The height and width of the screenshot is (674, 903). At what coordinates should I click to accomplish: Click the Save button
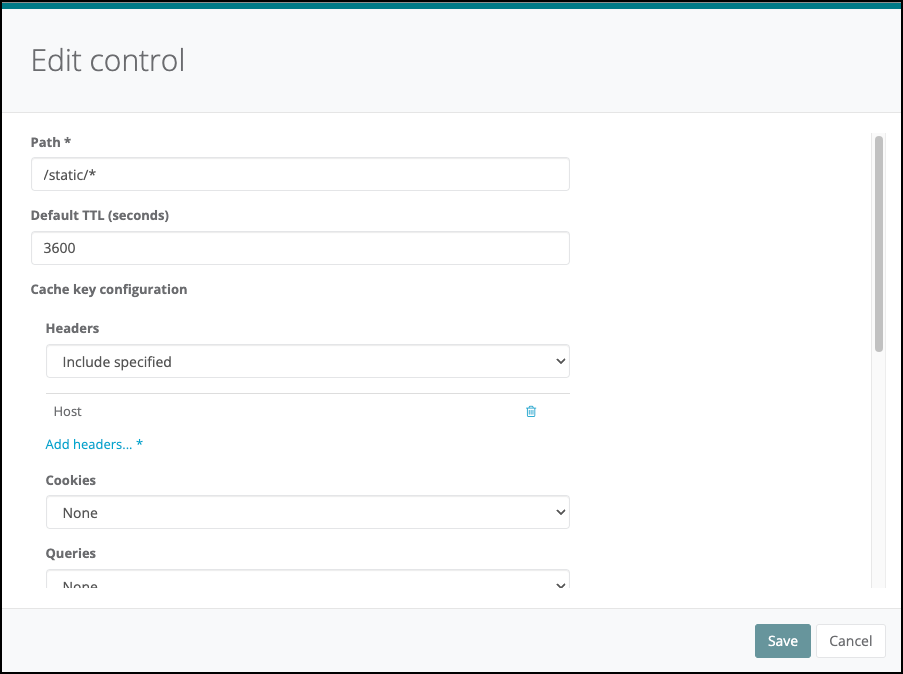(782, 641)
